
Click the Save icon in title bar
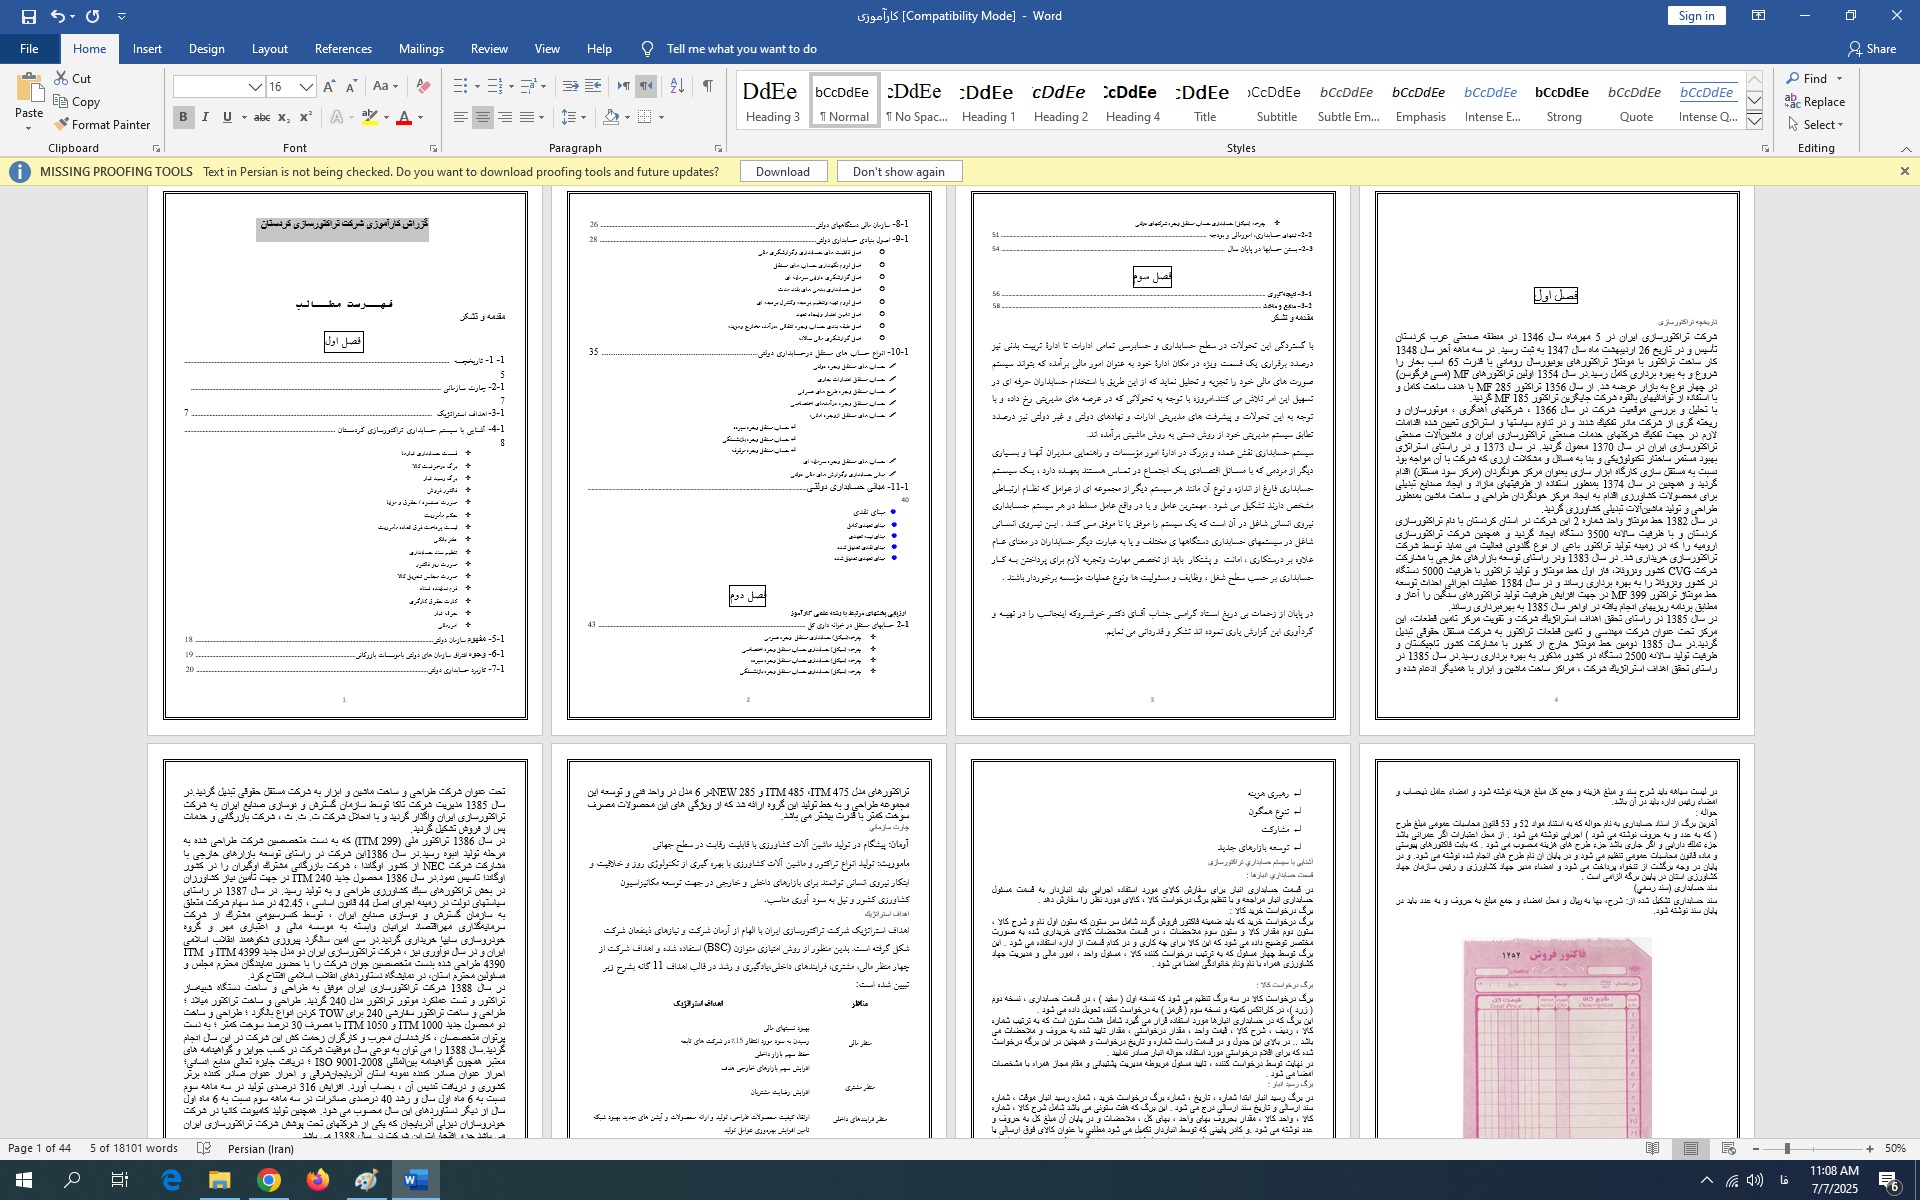click(28, 16)
